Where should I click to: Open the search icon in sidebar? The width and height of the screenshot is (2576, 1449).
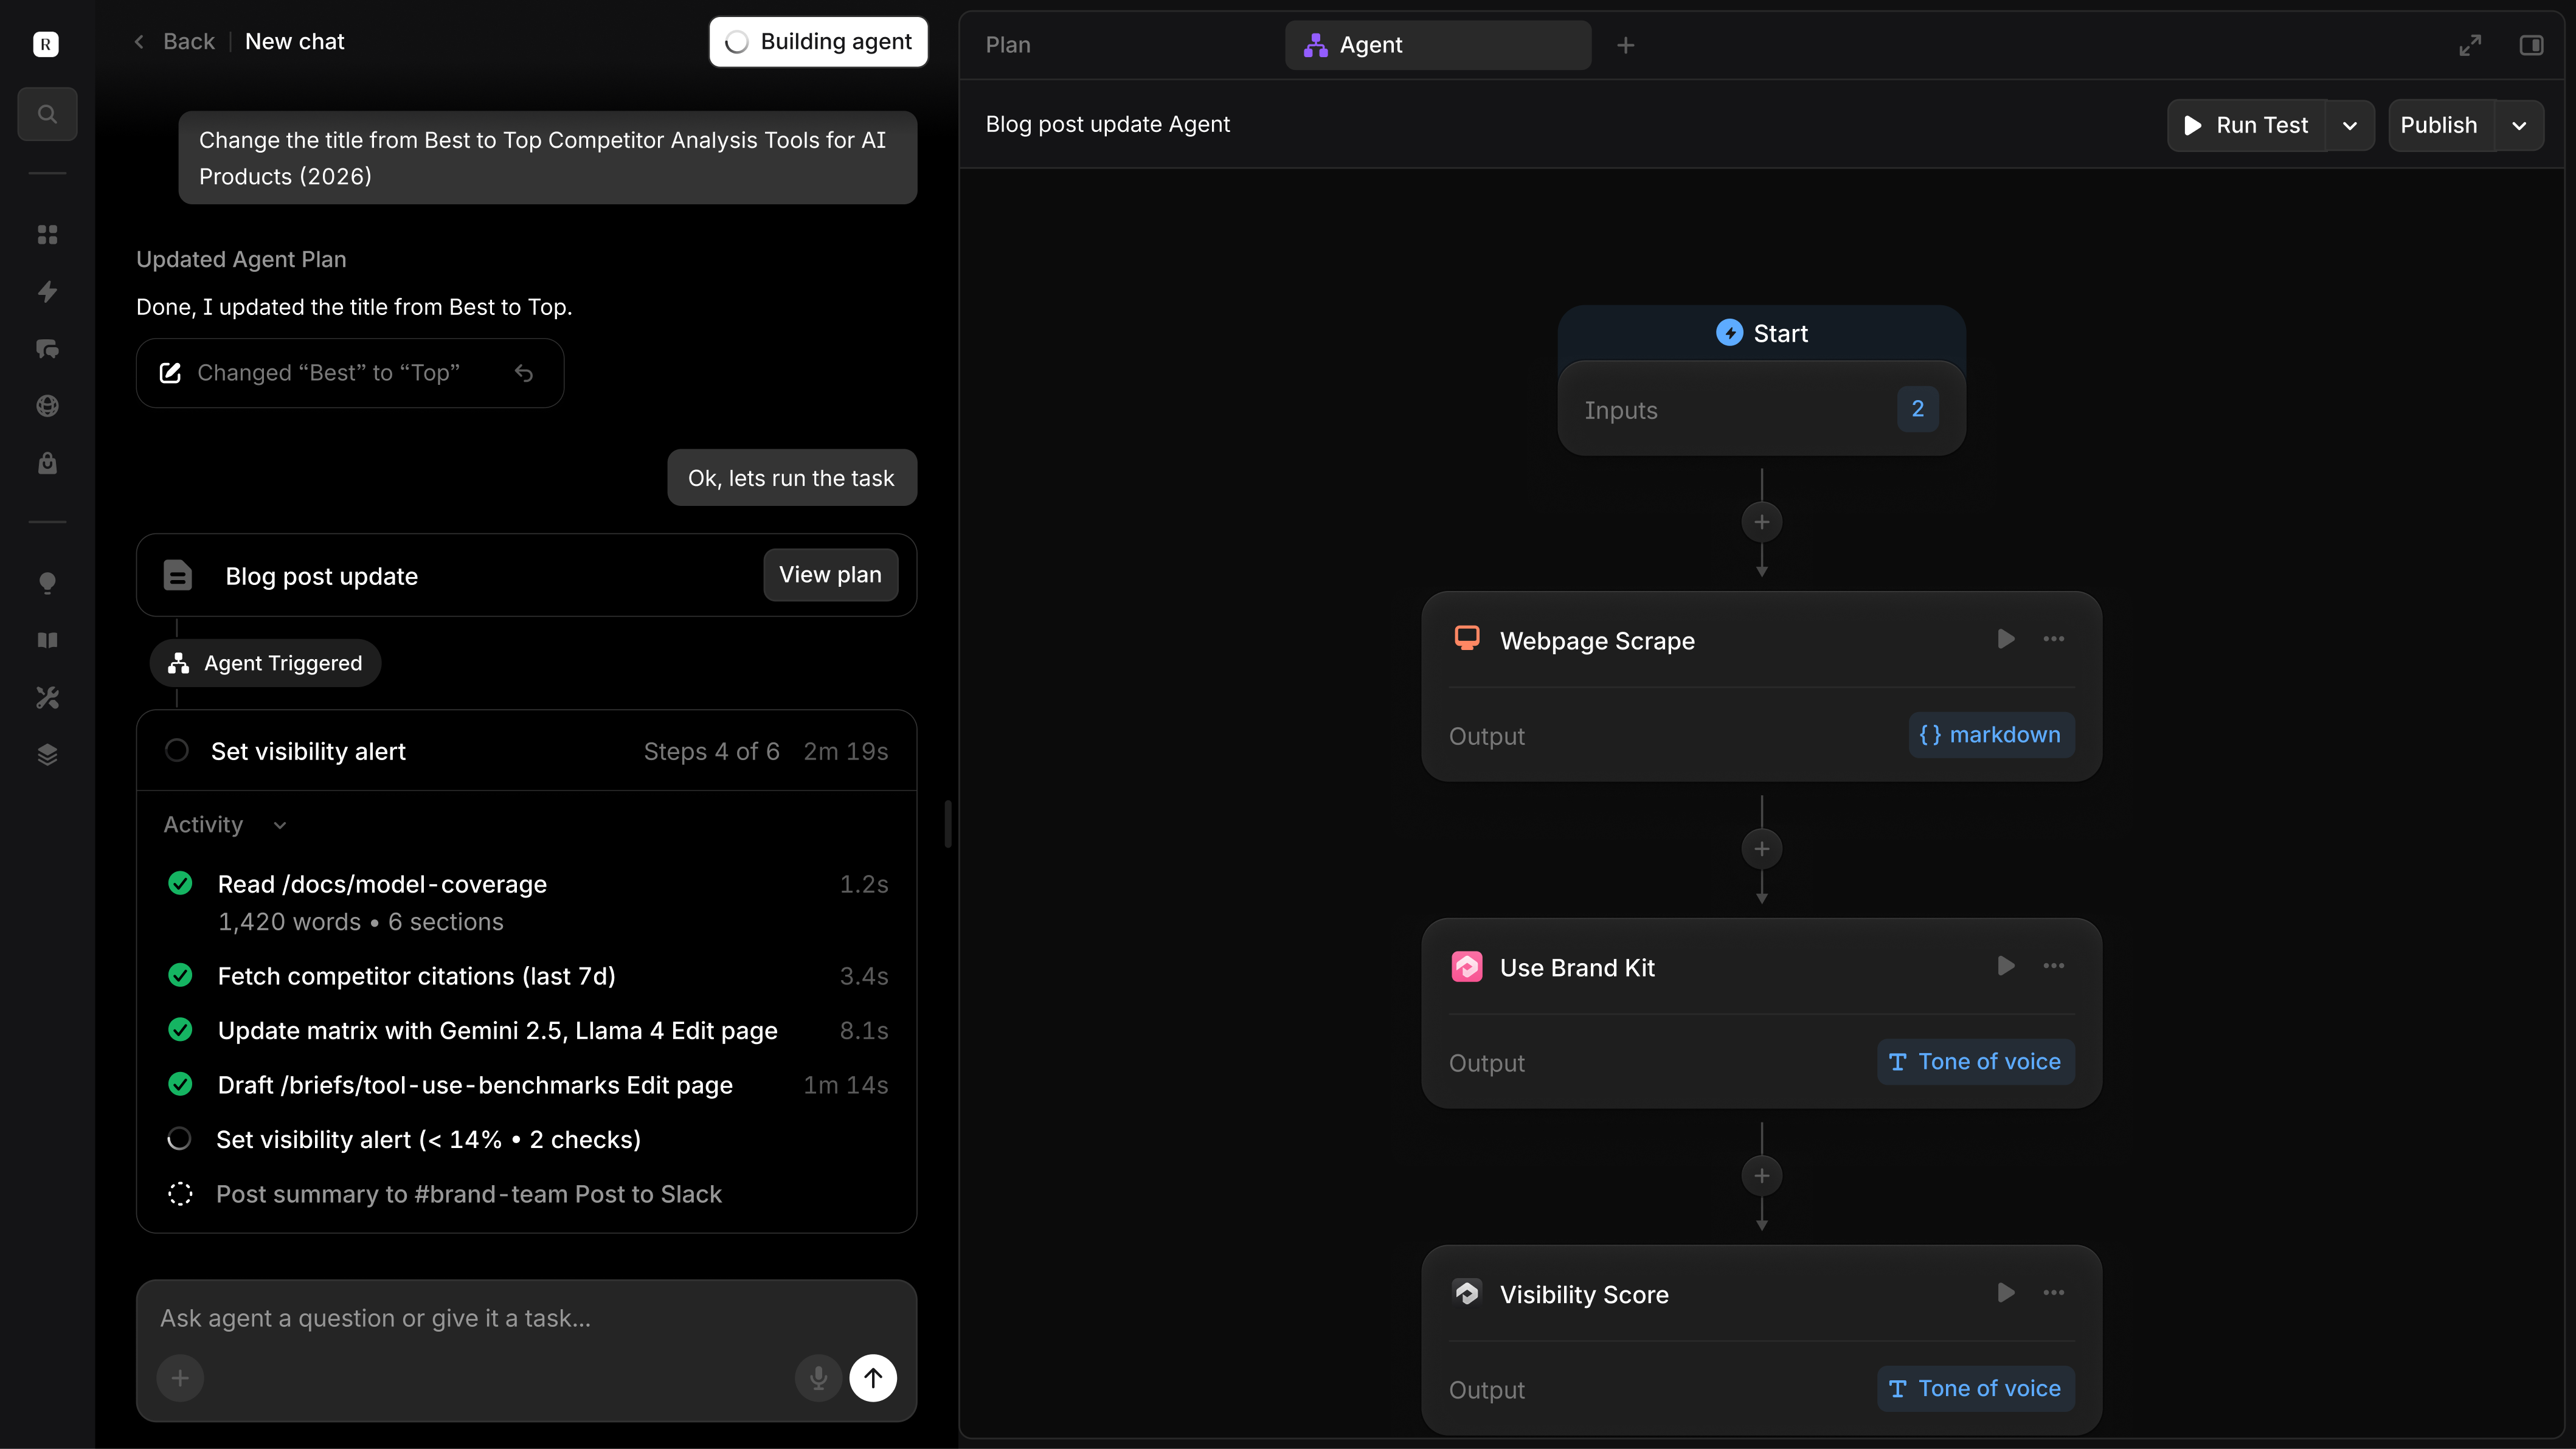[x=47, y=114]
